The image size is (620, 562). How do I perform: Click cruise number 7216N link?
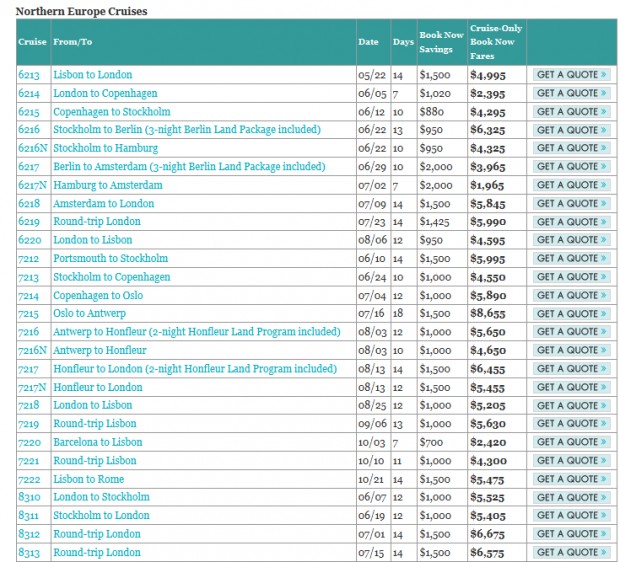[32, 350]
